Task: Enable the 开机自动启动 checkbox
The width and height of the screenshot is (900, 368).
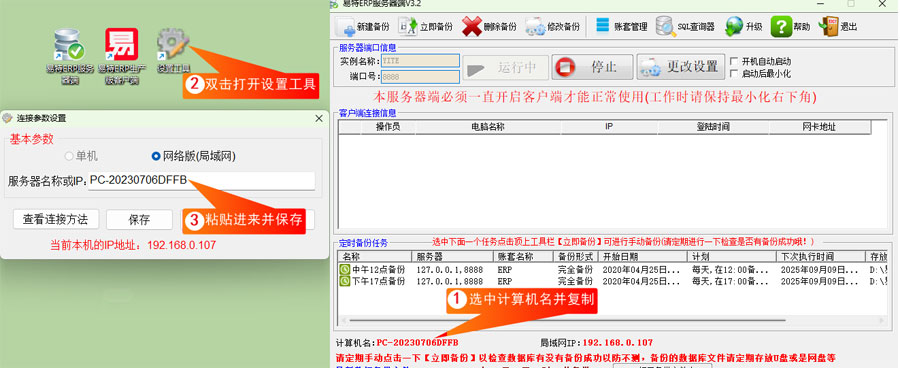Action: pos(734,61)
